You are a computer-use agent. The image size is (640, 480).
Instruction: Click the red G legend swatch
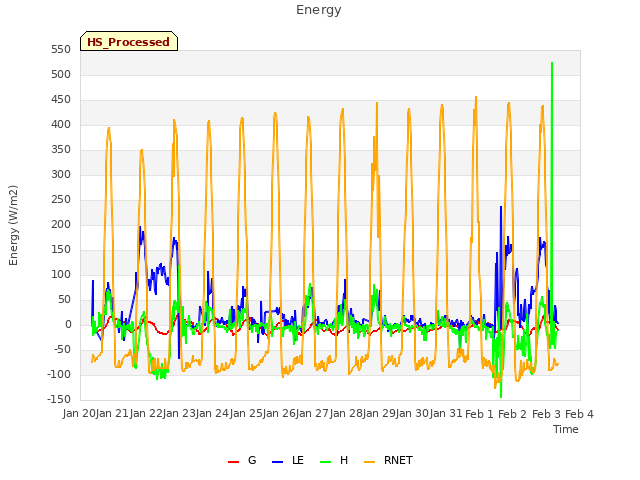point(233,462)
